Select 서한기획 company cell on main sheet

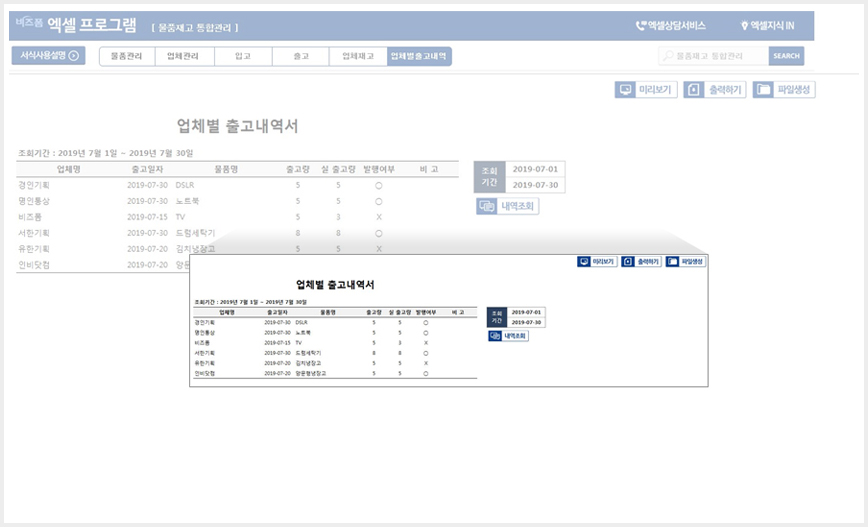[x=34, y=233]
